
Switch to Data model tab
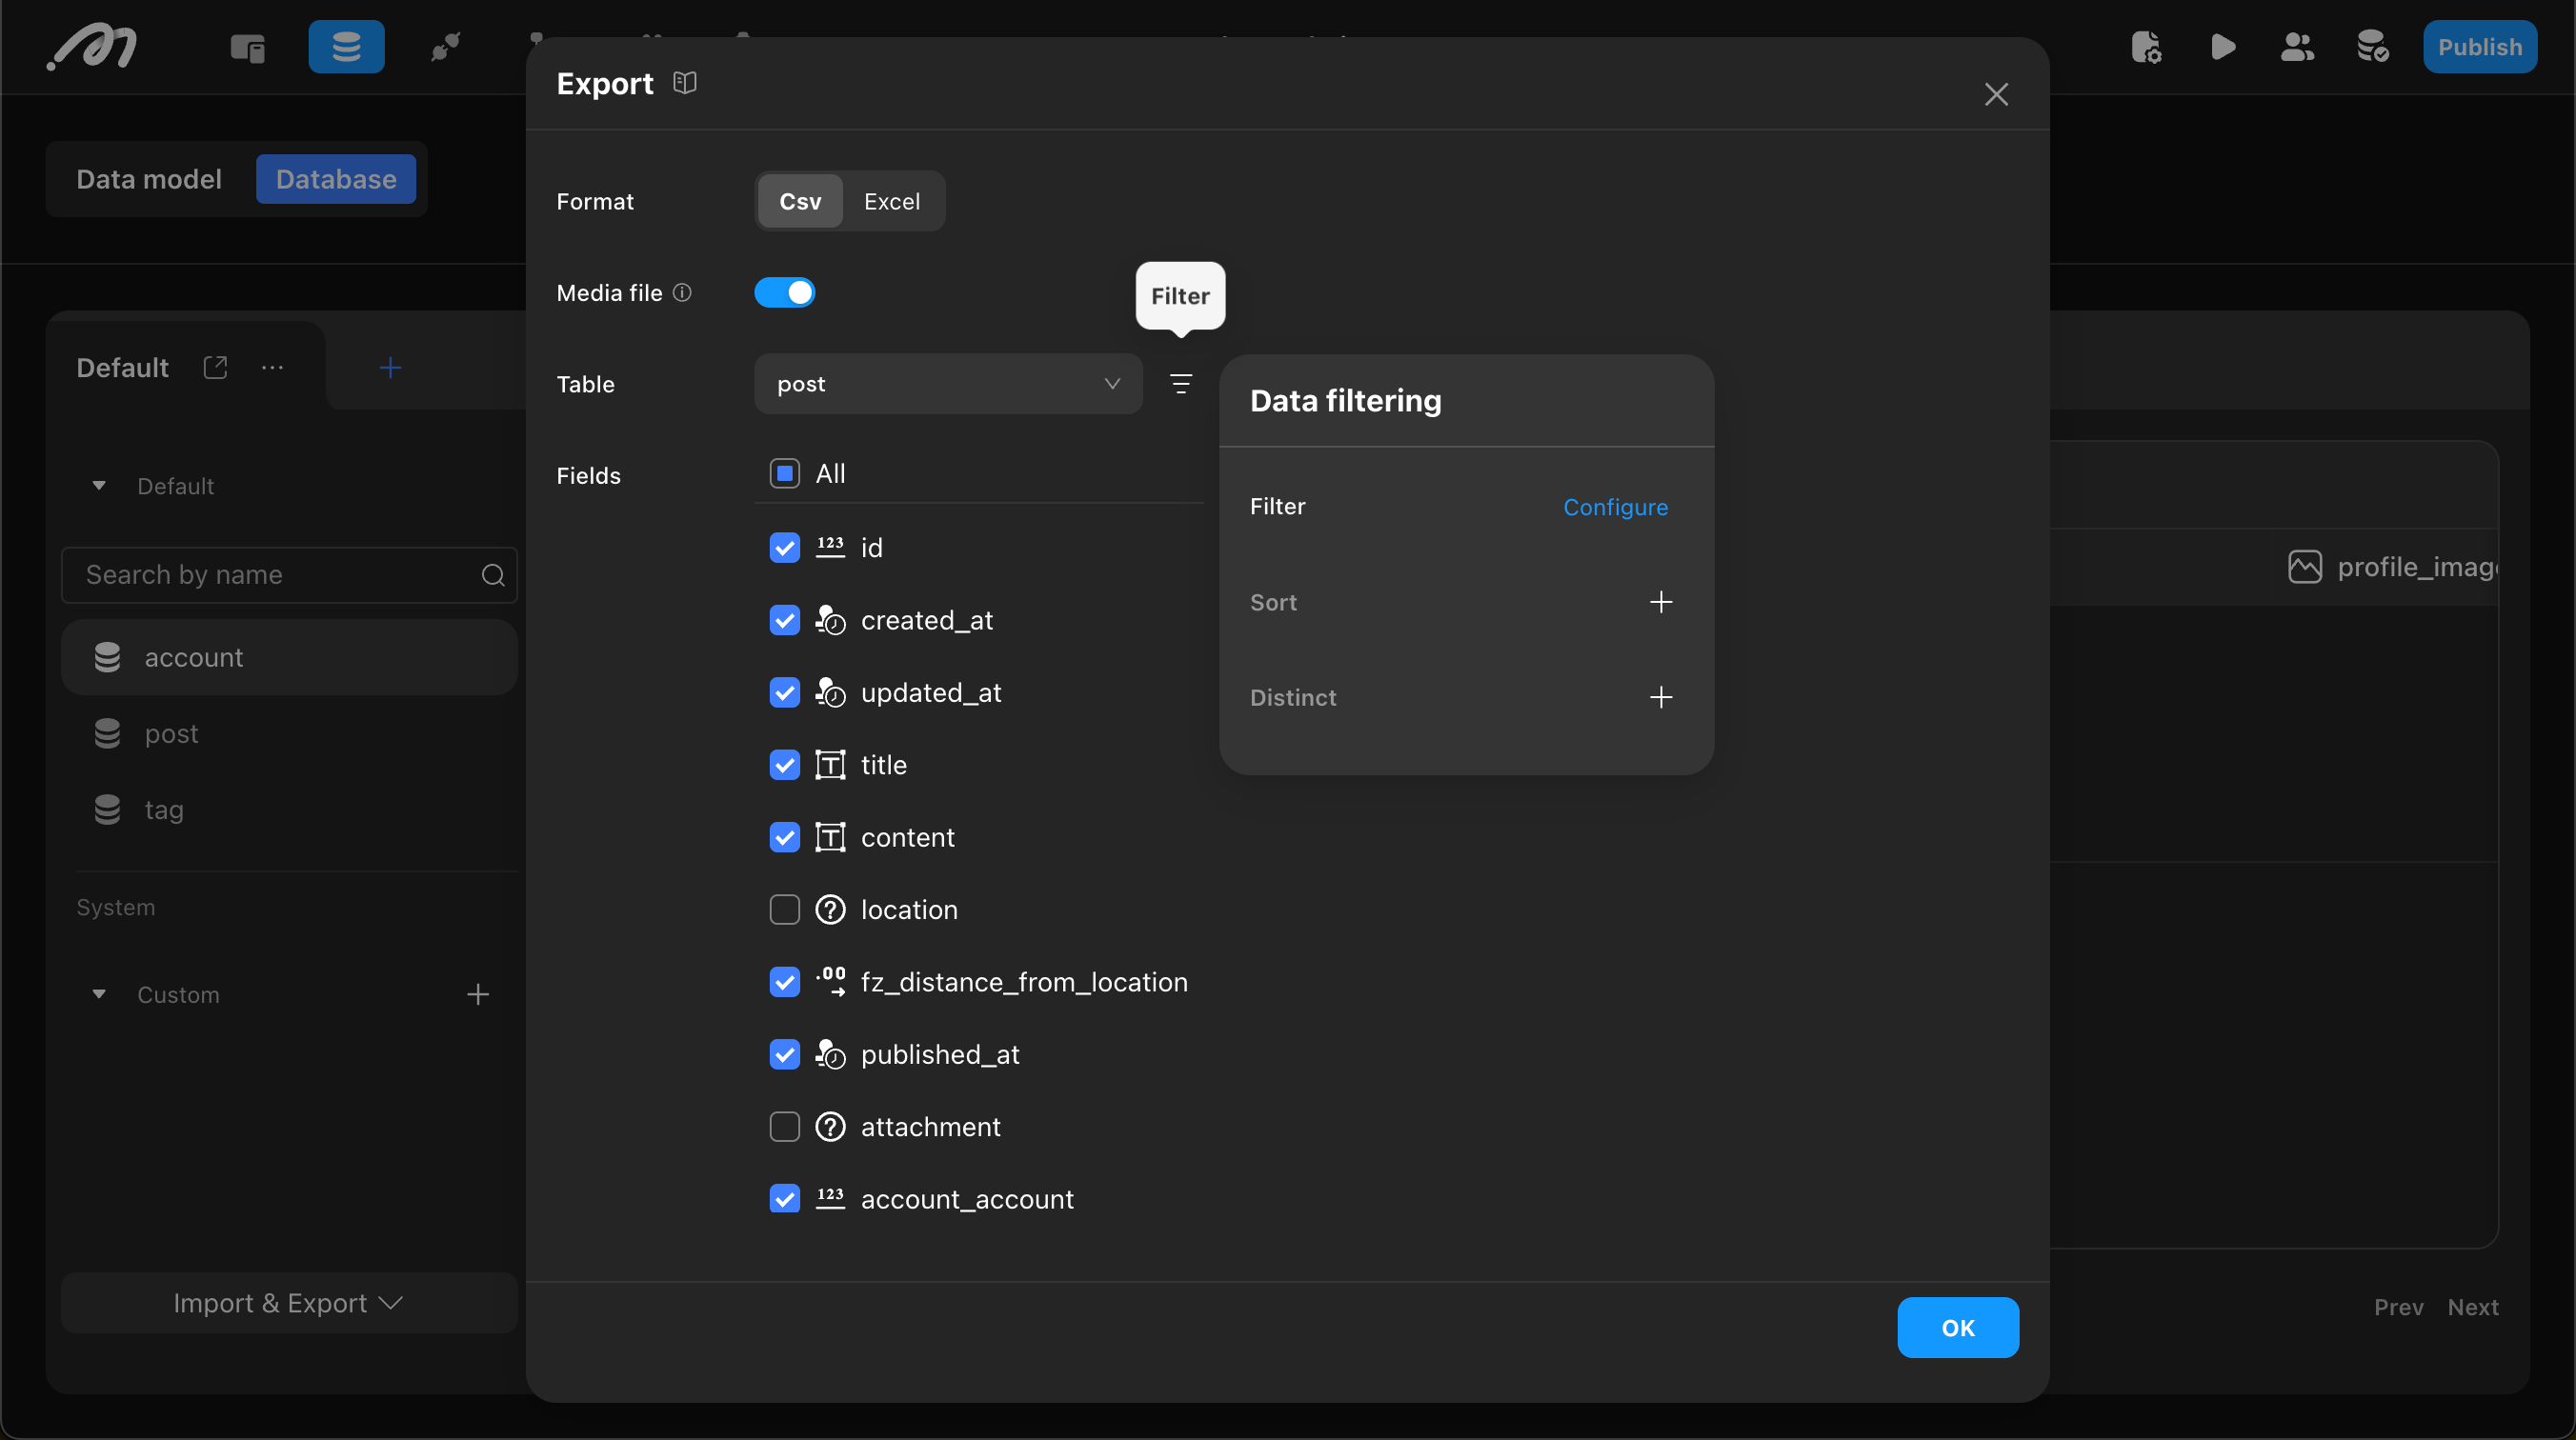click(x=149, y=179)
